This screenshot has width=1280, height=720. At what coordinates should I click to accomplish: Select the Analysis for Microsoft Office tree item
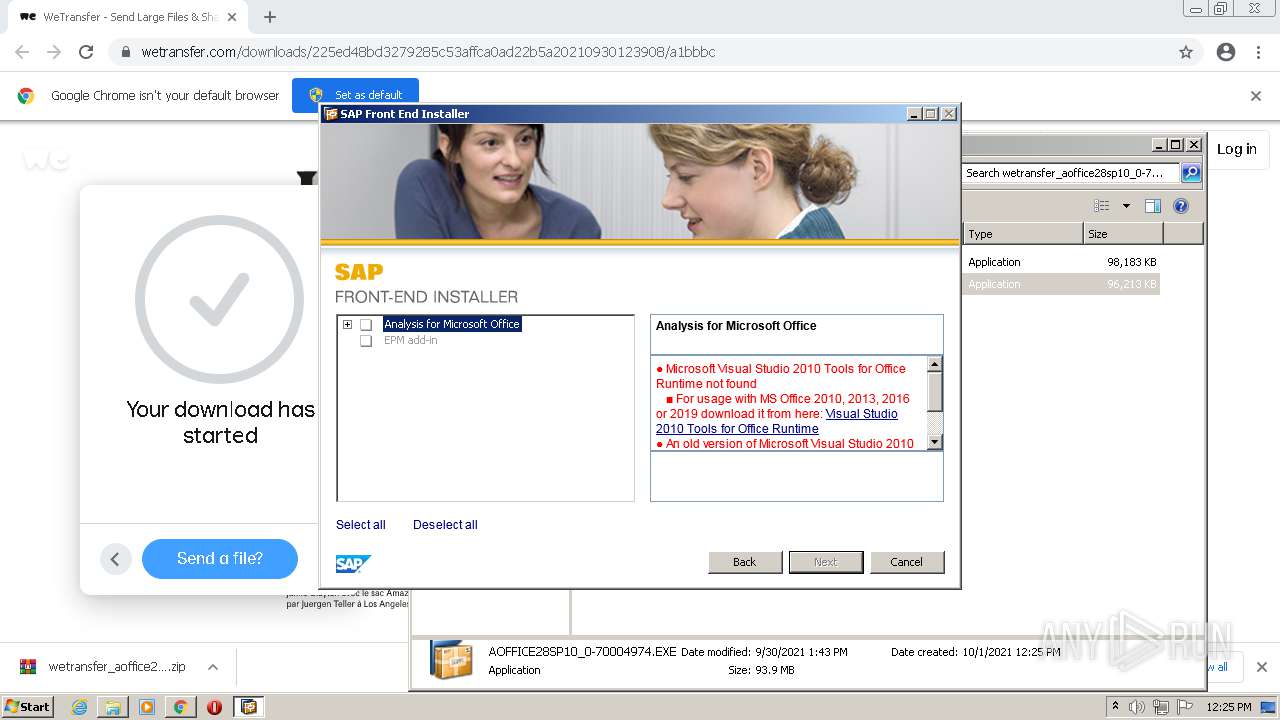(452, 324)
